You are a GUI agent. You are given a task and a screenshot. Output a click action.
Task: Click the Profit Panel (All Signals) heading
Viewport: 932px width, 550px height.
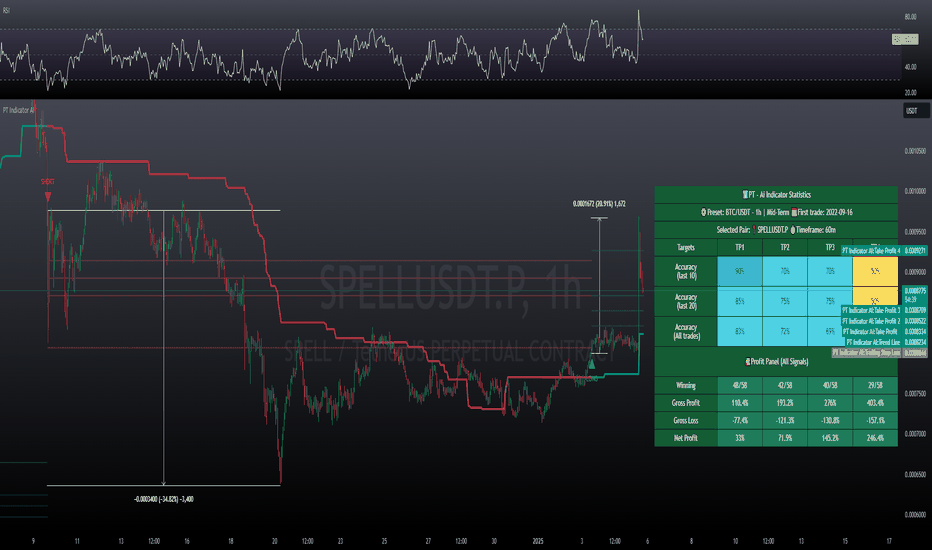click(x=776, y=362)
